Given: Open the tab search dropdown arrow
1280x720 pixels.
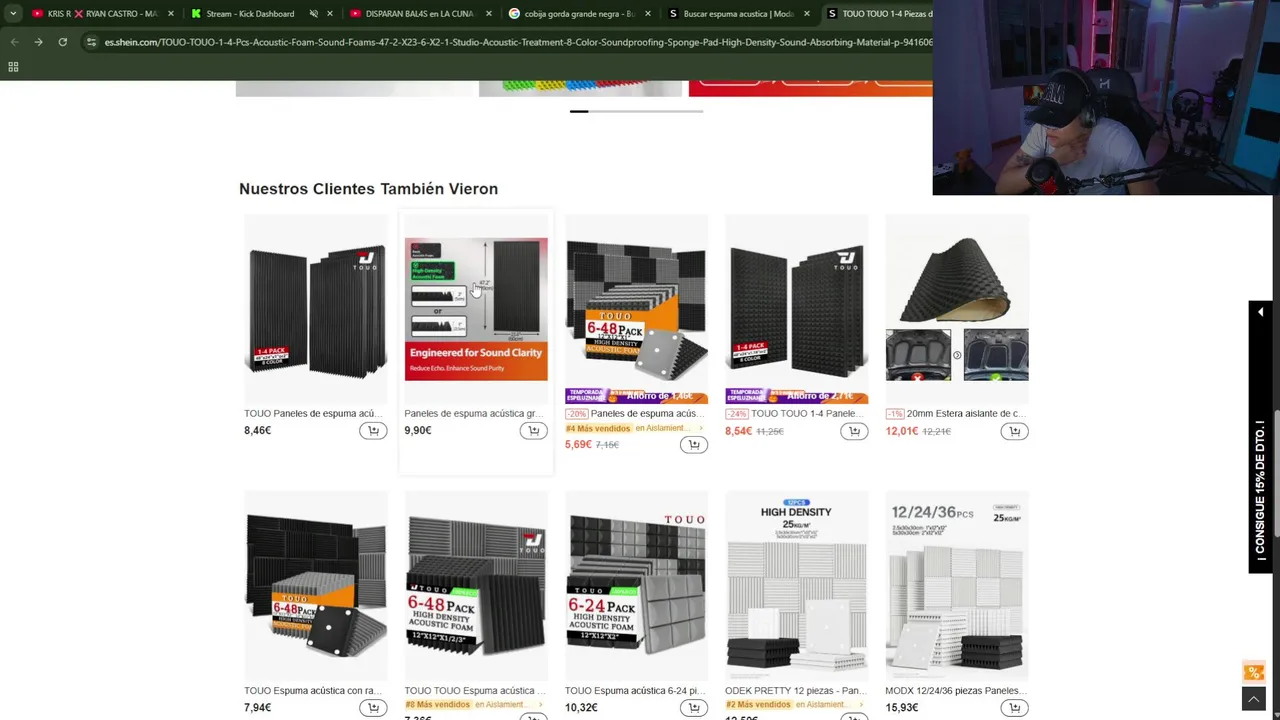Looking at the screenshot, I should point(12,14).
